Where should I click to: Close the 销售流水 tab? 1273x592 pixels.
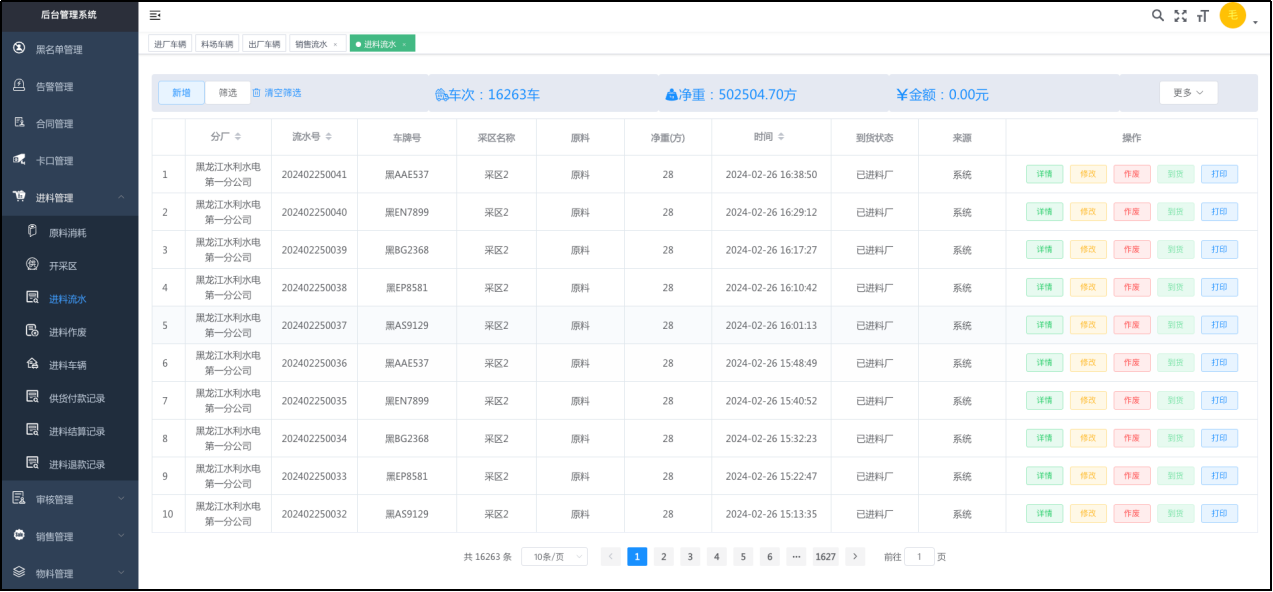pyautogui.click(x=335, y=44)
